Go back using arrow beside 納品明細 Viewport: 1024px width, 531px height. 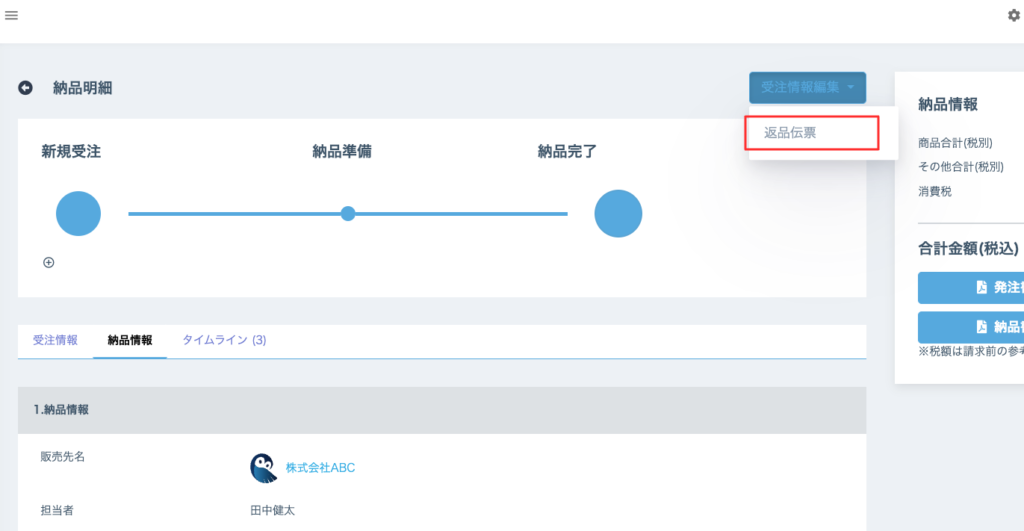[26, 88]
